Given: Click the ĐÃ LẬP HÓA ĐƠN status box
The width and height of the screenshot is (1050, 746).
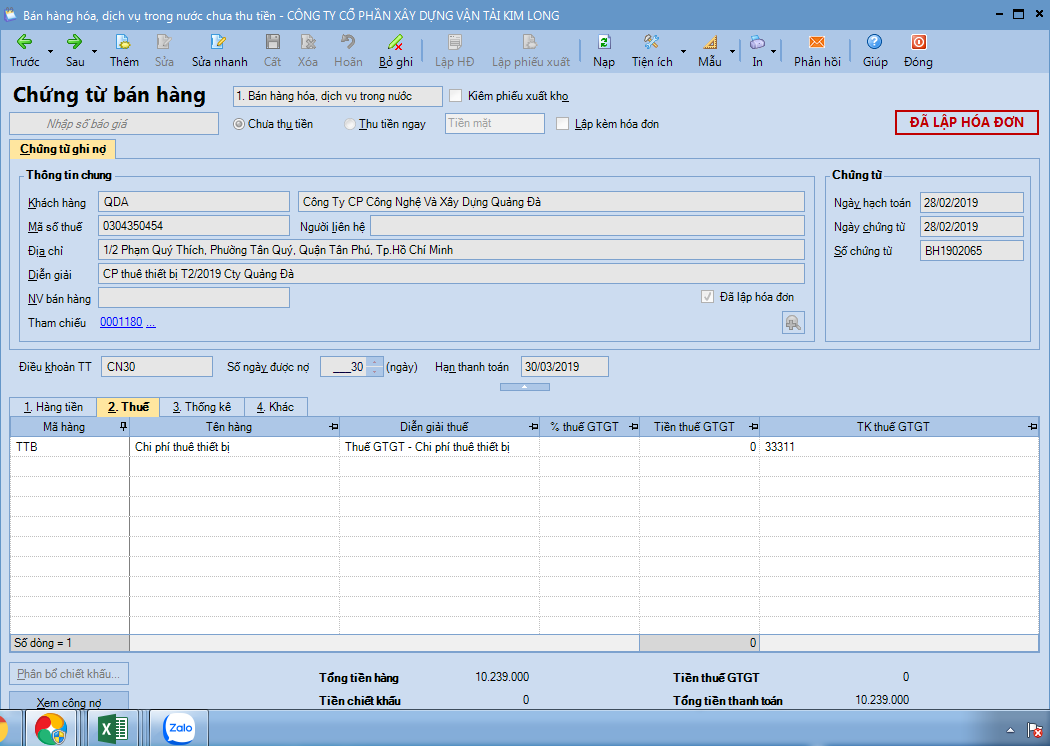Looking at the screenshot, I should tap(966, 123).
